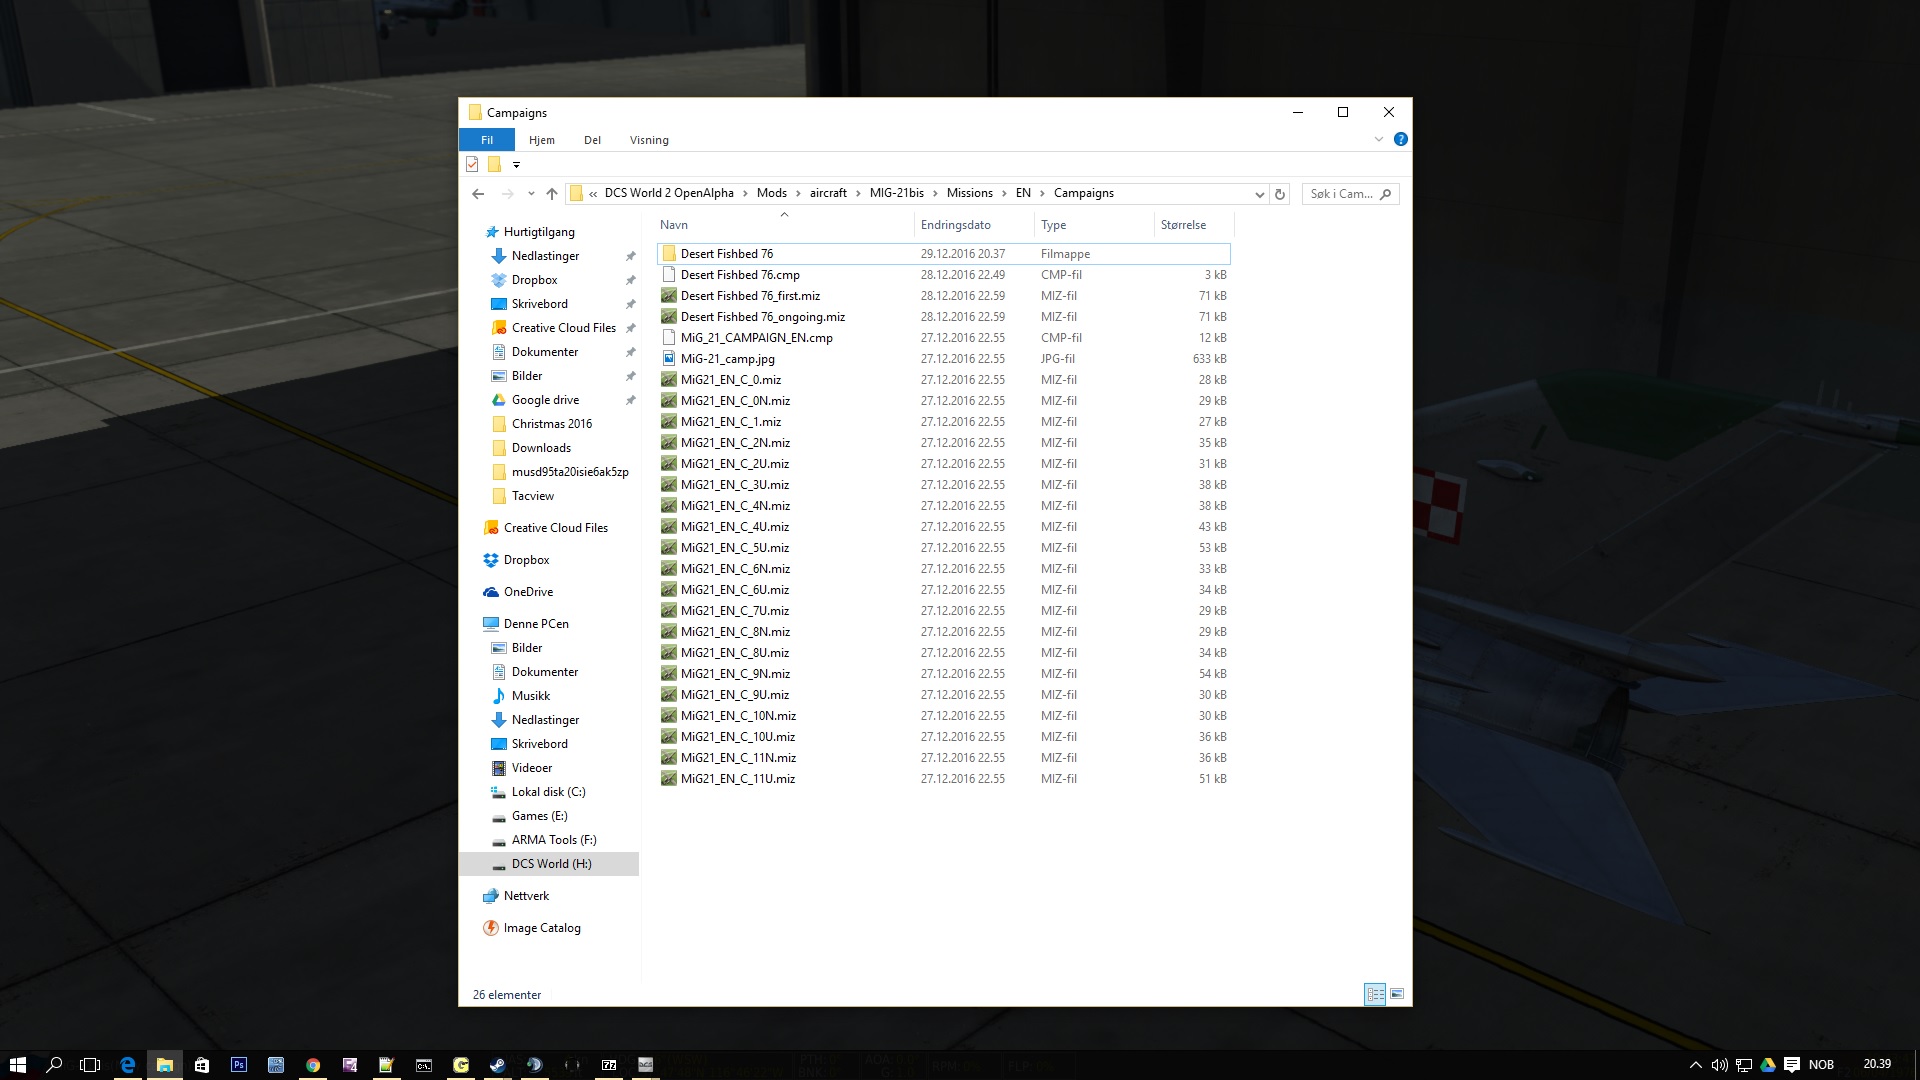Navigate to Missions in the breadcrumb

coord(970,194)
